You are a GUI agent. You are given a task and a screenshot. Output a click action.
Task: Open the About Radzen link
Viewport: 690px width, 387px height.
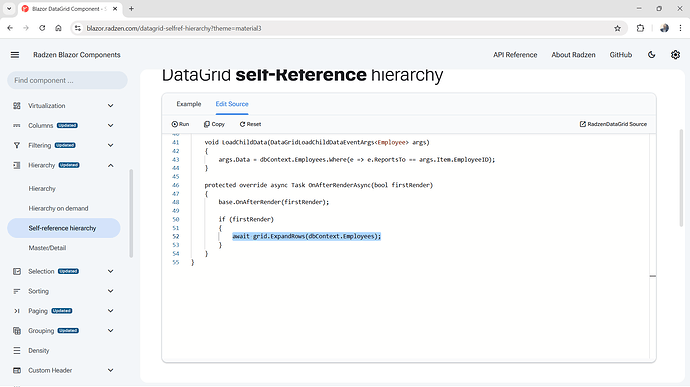click(573, 55)
